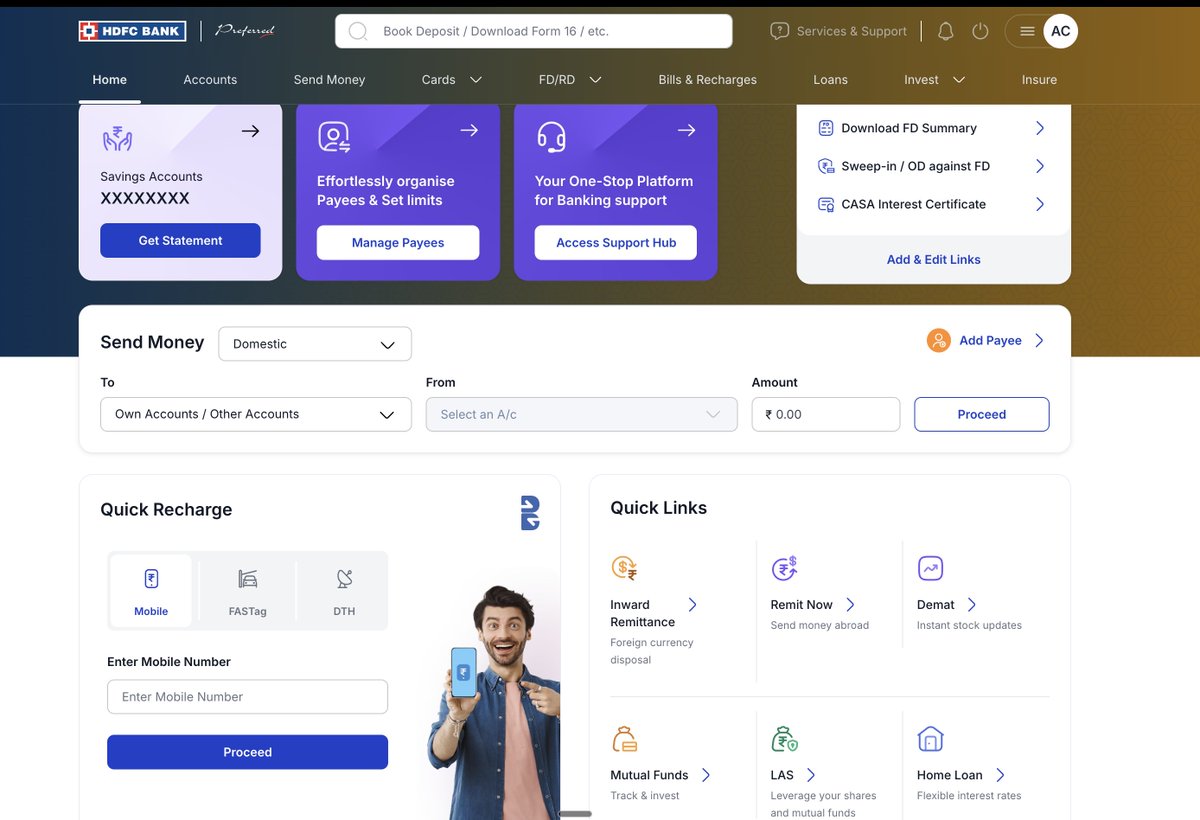Click chevron next to CASA Interest Certificate
The width and height of the screenshot is (1200, 820).
(x=1040, y=204)
